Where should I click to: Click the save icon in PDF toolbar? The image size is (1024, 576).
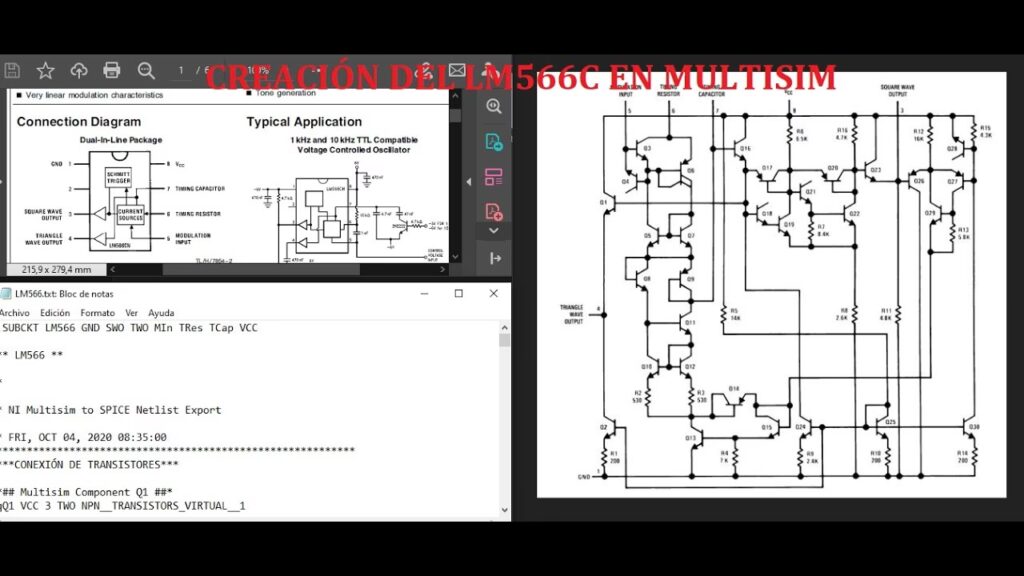pos(12,70)
